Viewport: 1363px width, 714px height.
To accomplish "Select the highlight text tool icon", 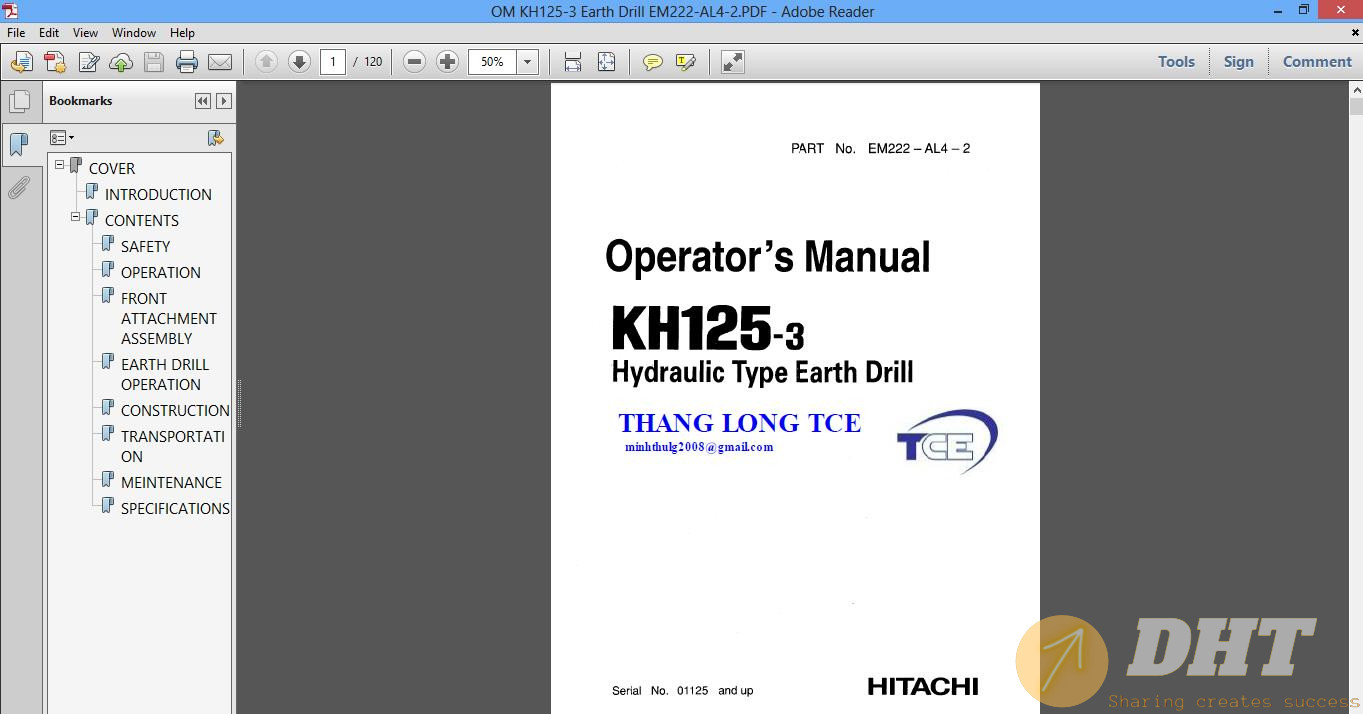I will [x=686, y=62].
